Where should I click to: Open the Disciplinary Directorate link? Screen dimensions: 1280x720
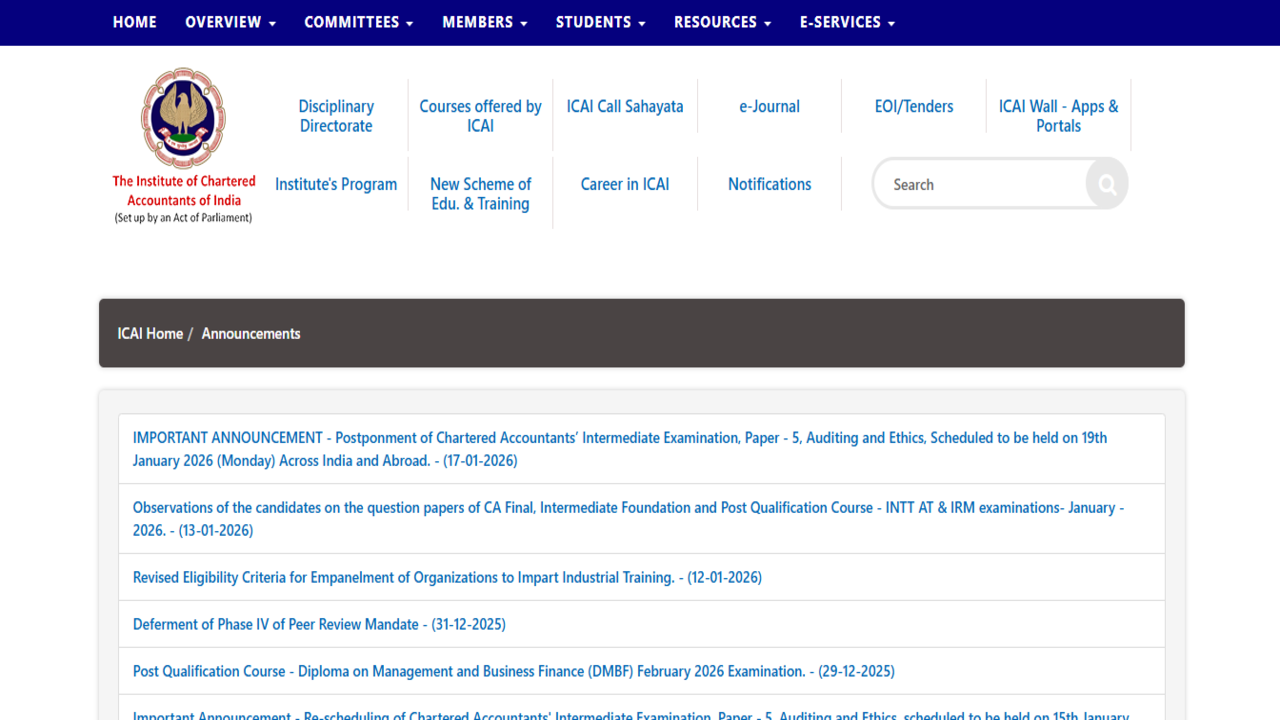pos(336,116)
